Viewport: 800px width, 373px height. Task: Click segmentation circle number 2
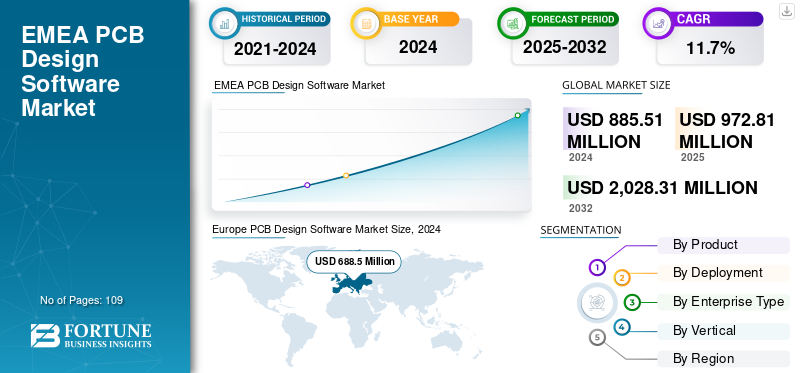click(x=622, y=278)
